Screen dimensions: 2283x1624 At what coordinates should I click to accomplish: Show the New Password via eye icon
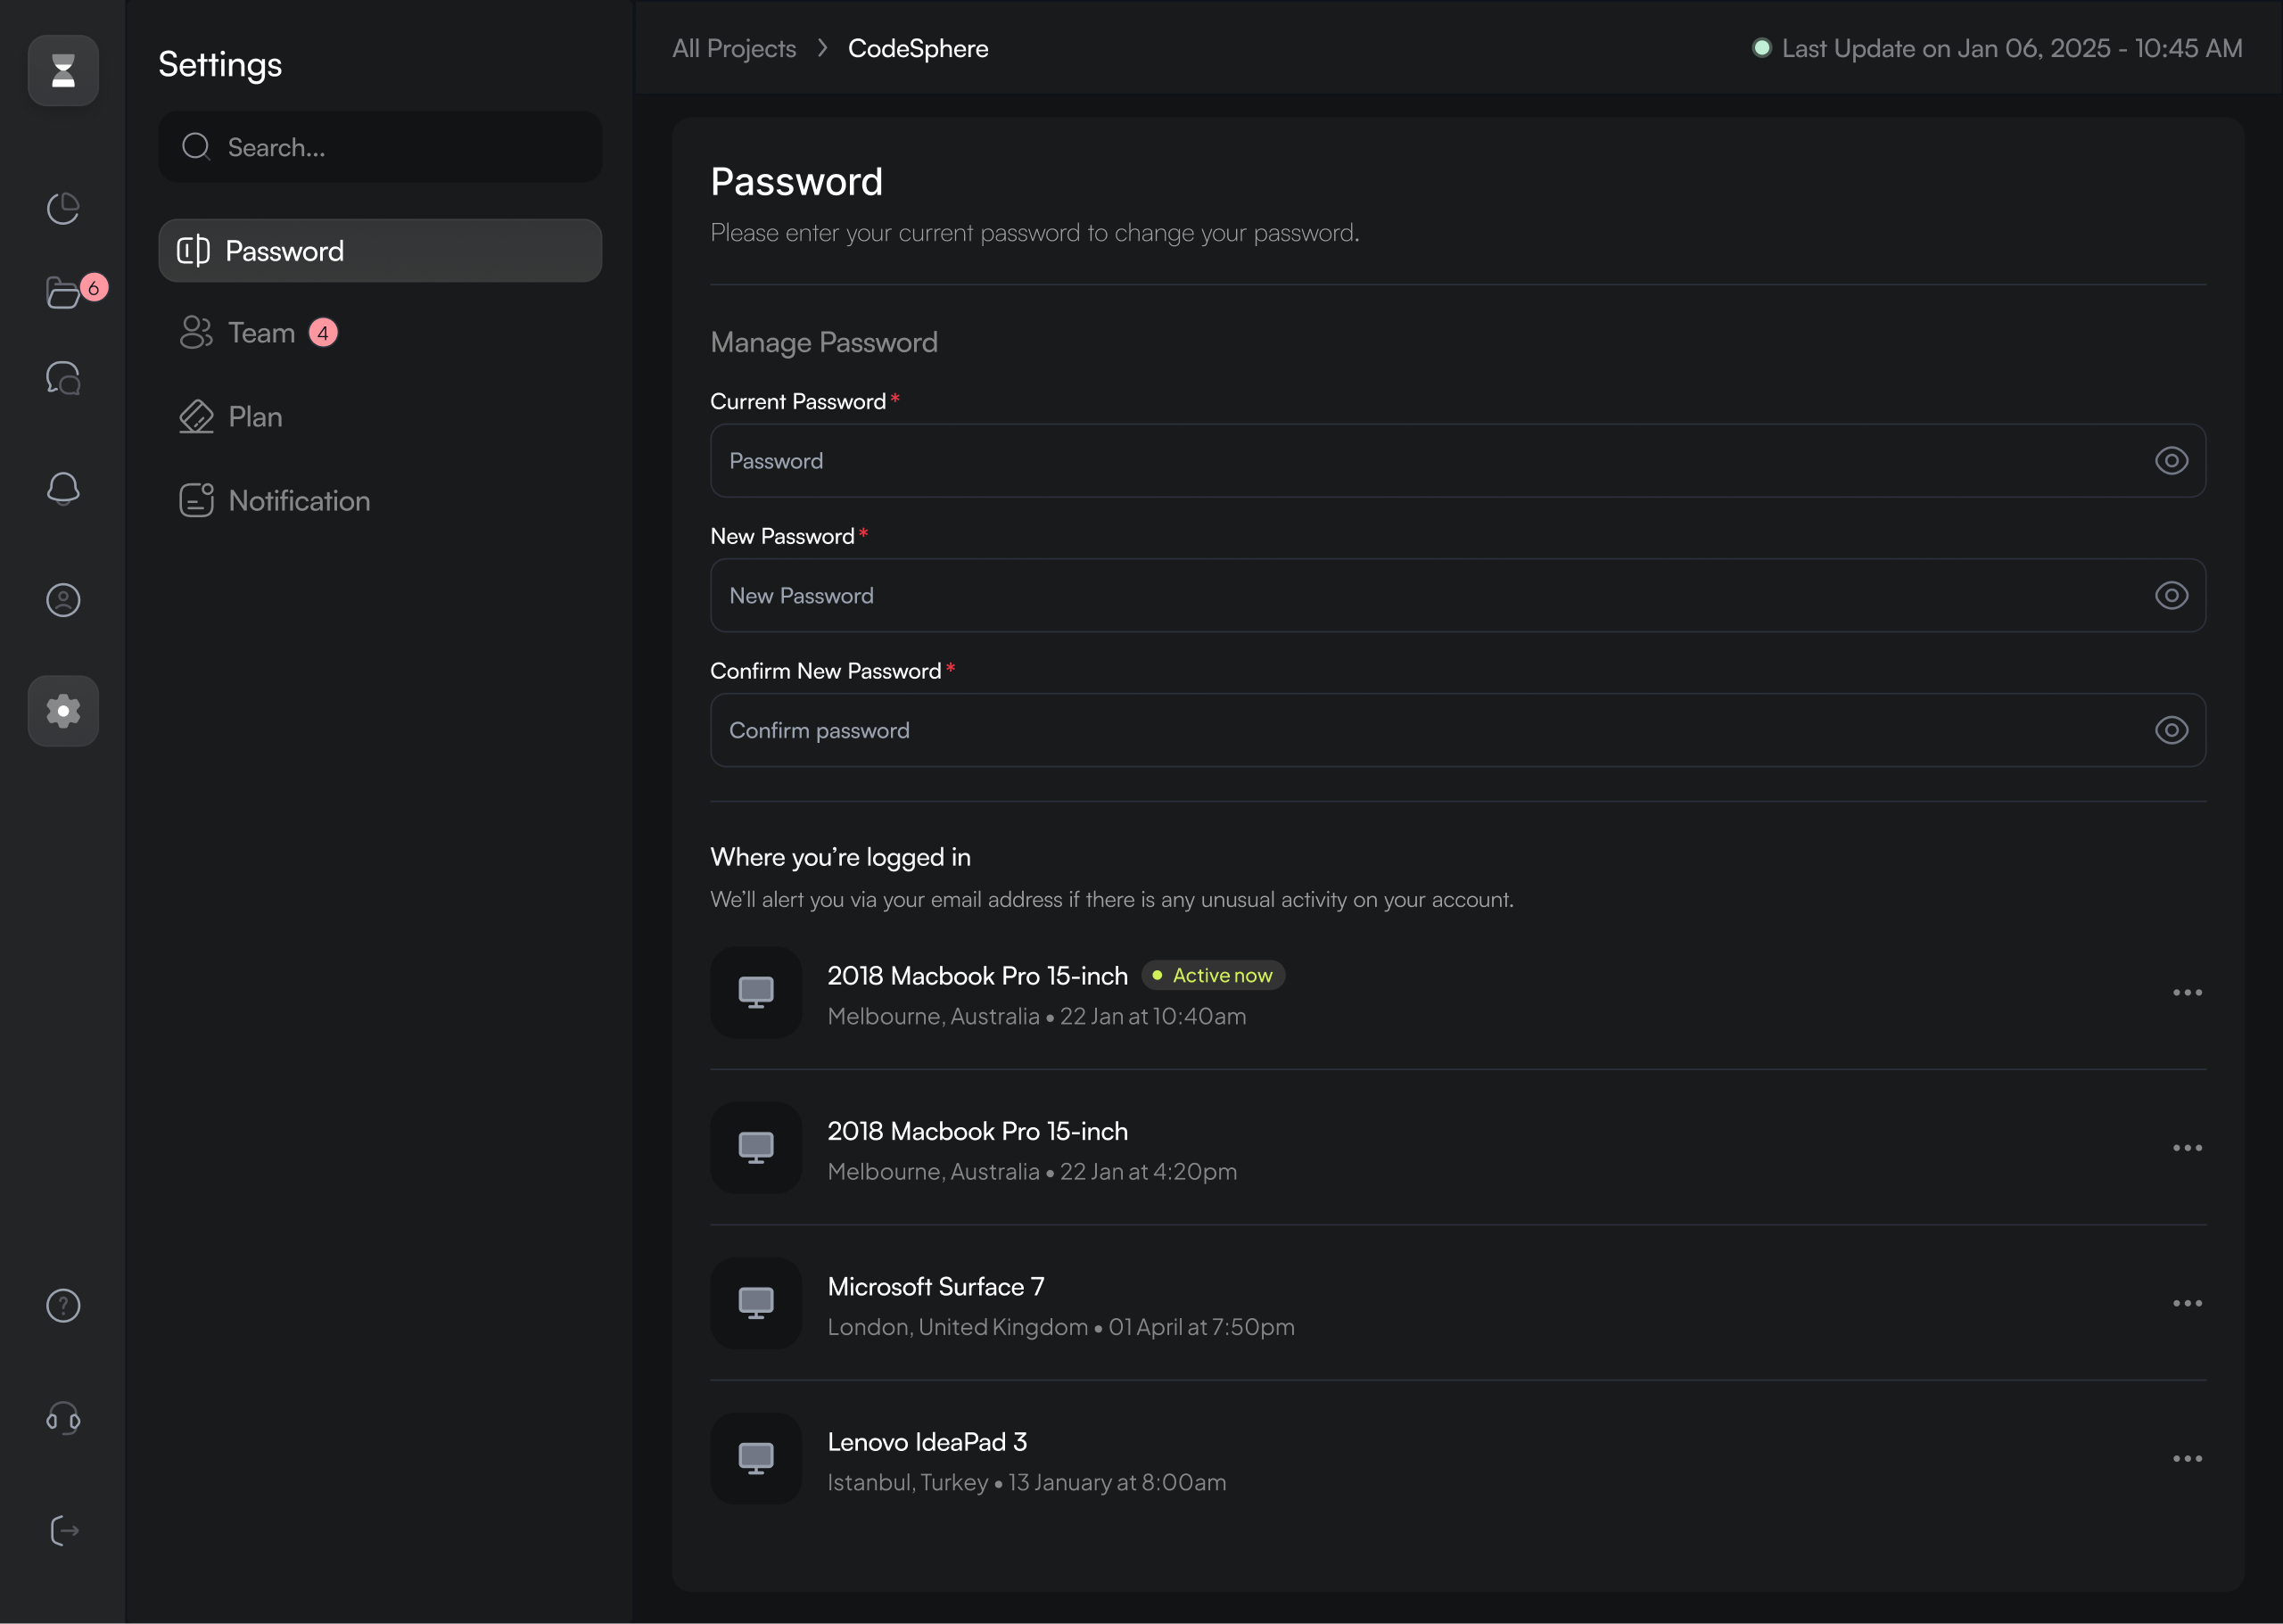[x=2171, y=596]
